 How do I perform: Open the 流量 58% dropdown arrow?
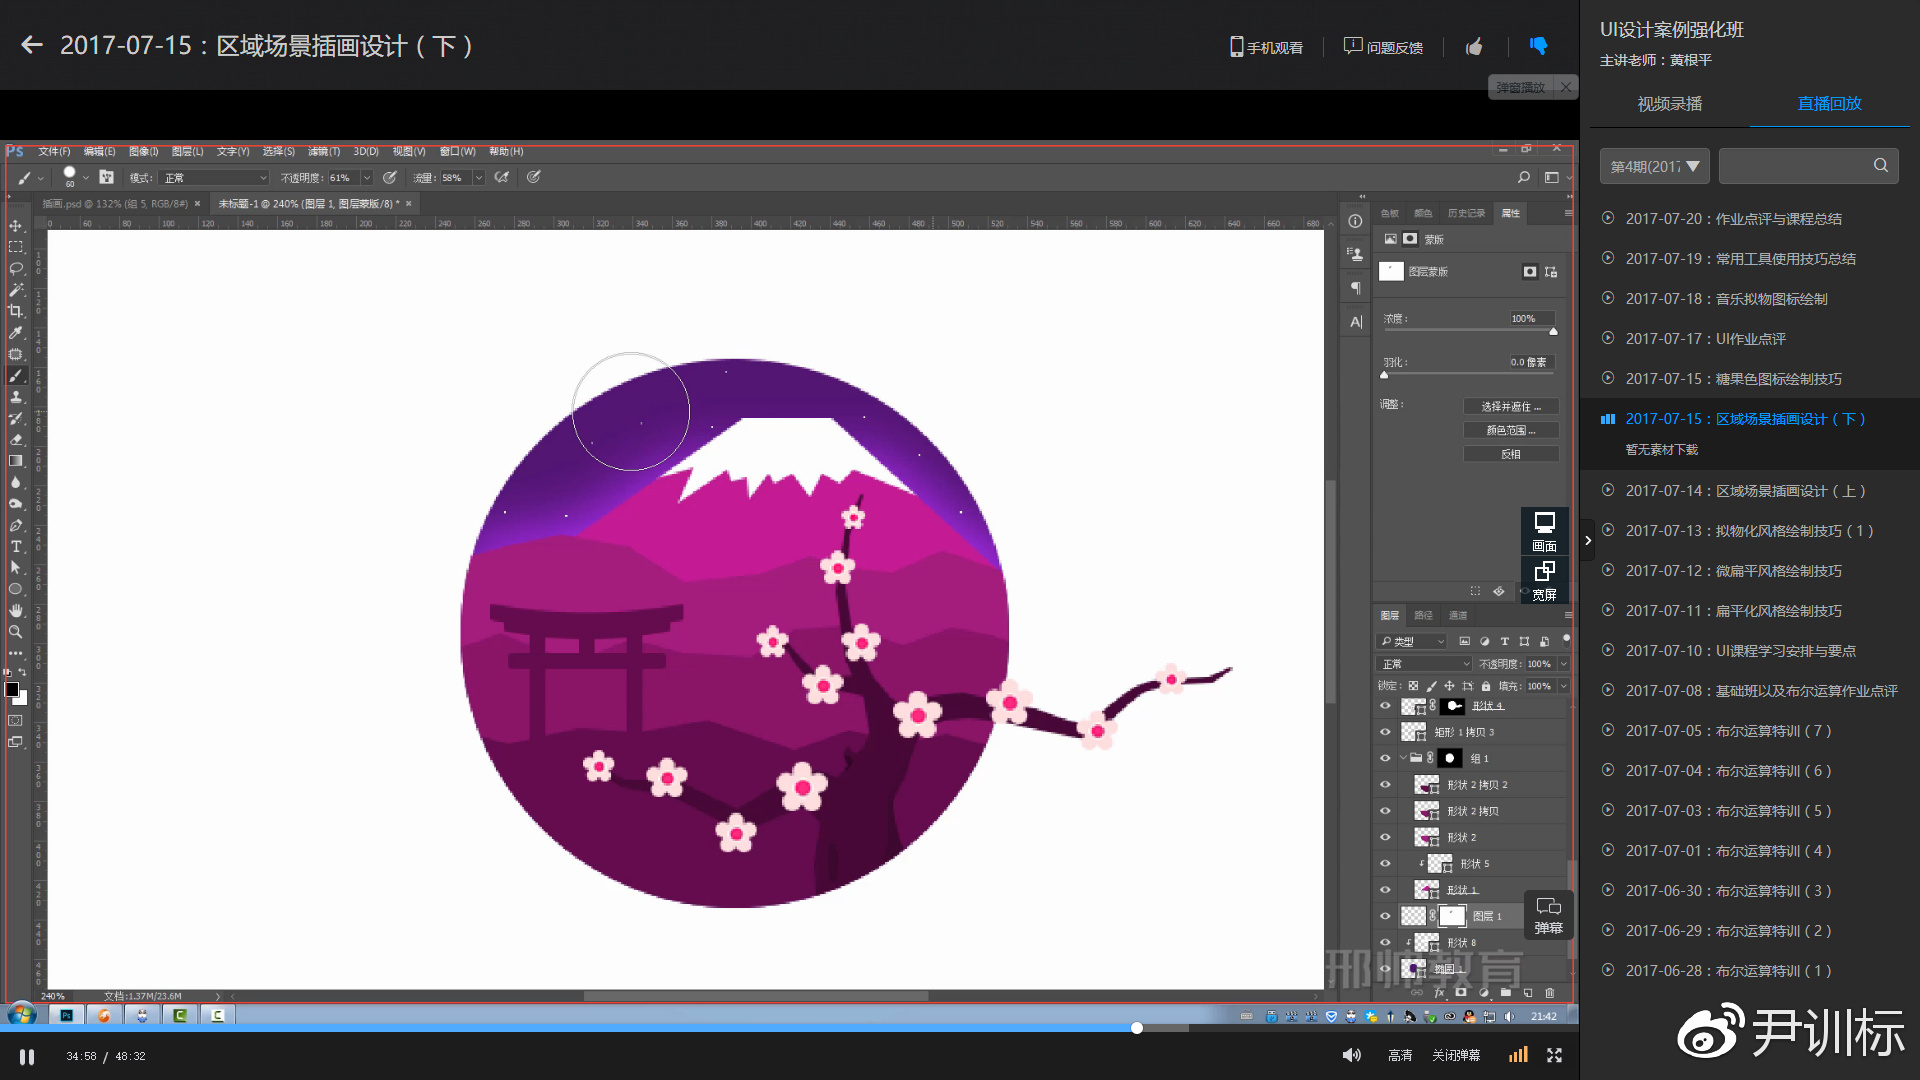coord(479,178)
